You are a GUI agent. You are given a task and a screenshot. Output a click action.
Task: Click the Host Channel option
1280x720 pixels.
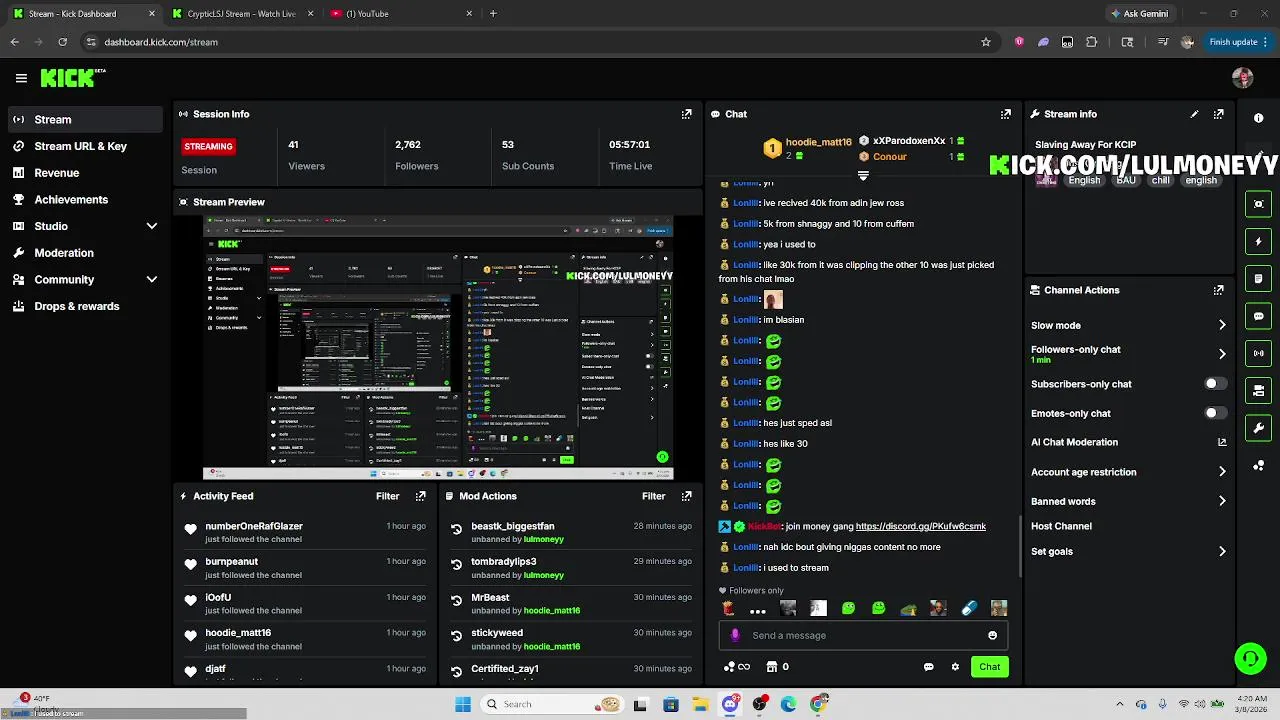pos(1061,526)
